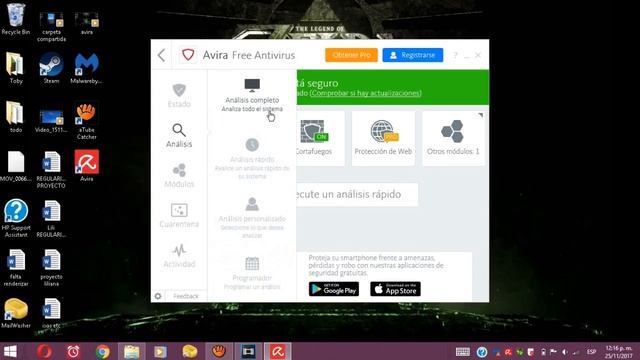
Task: Open Opera from the taskbar
Action: [x=44, y=351]
